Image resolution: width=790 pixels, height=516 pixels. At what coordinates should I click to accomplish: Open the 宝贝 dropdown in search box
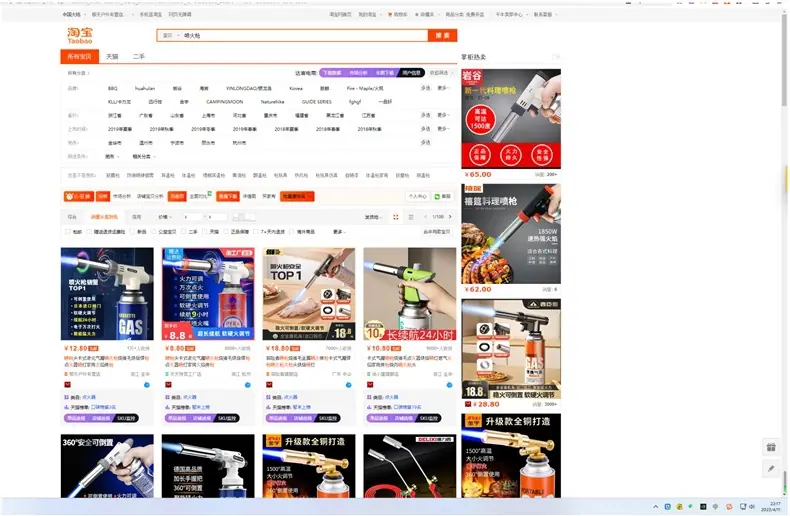tap(170, 36)
